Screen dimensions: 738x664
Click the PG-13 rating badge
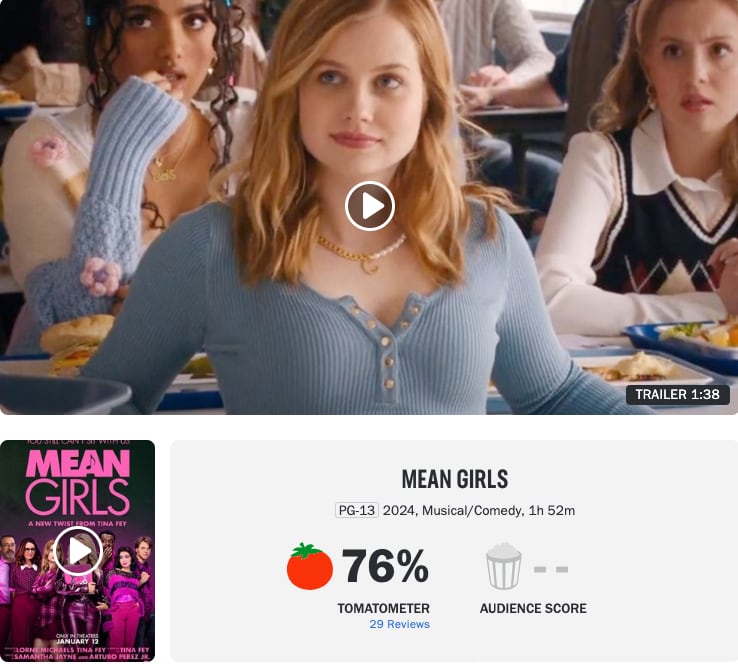click(357, 511)
